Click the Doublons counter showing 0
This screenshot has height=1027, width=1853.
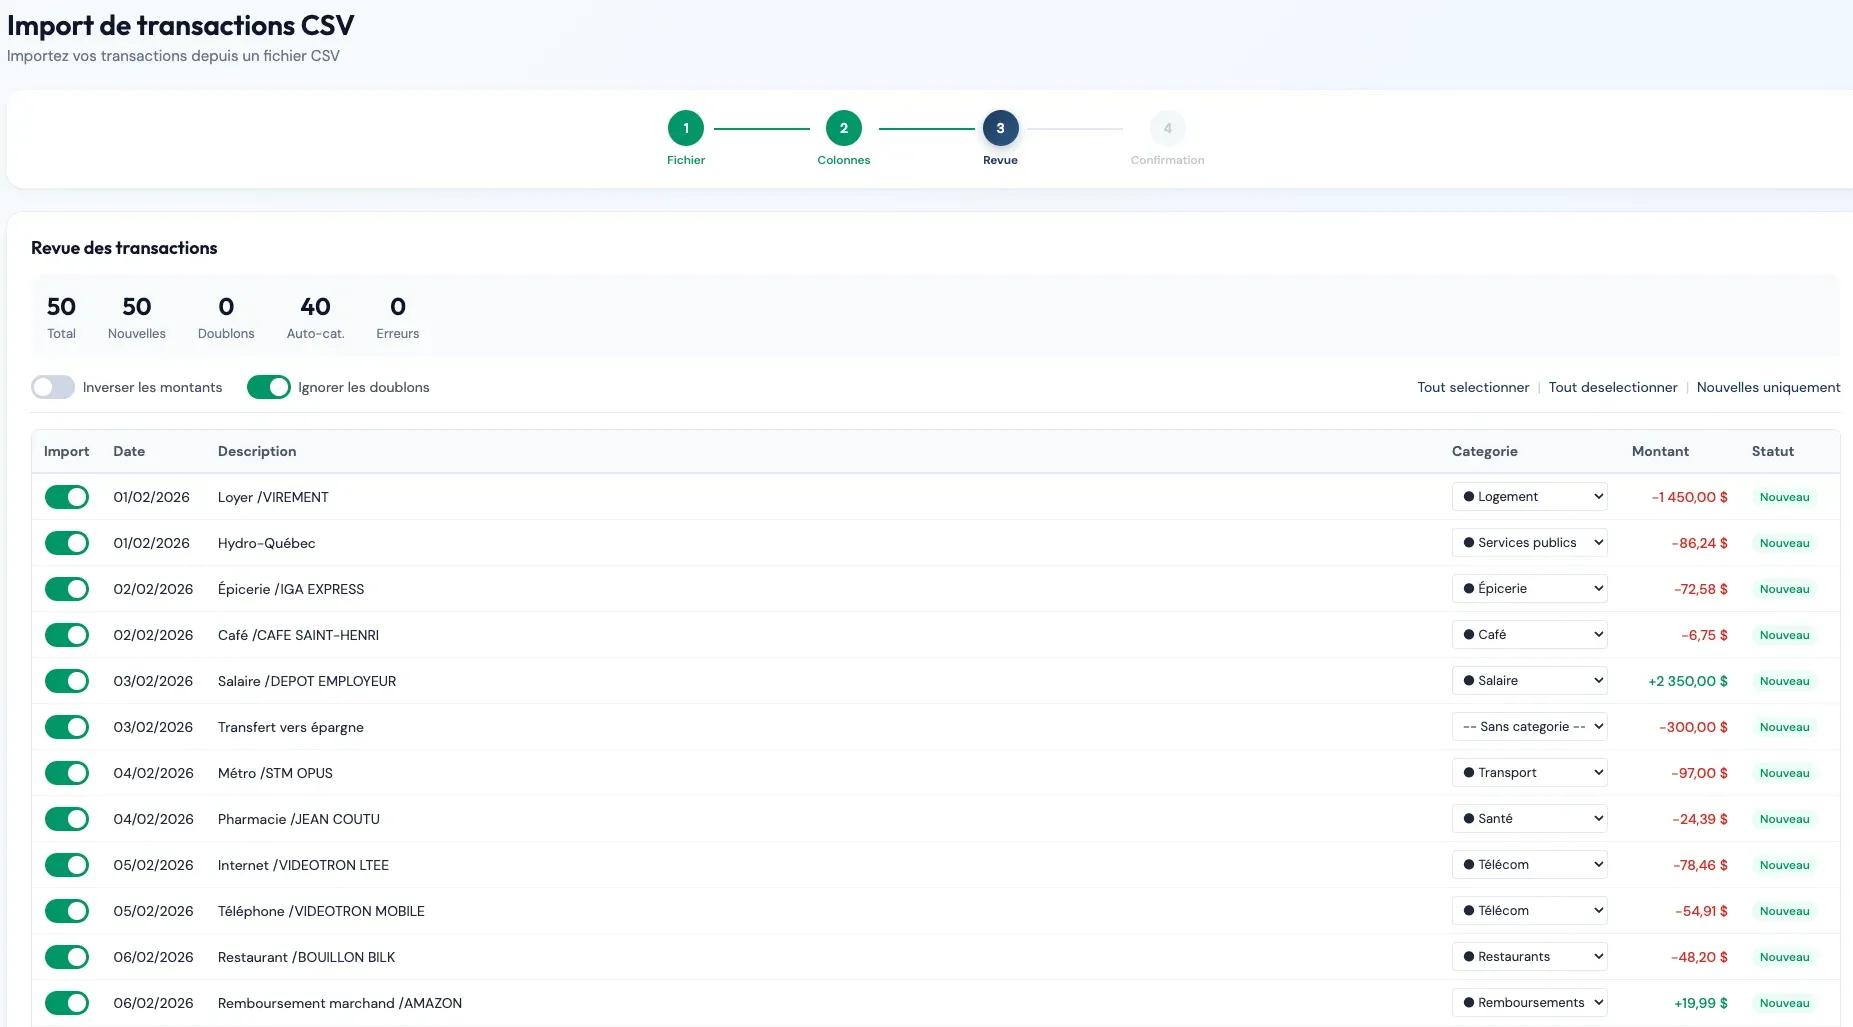point(226,315)
